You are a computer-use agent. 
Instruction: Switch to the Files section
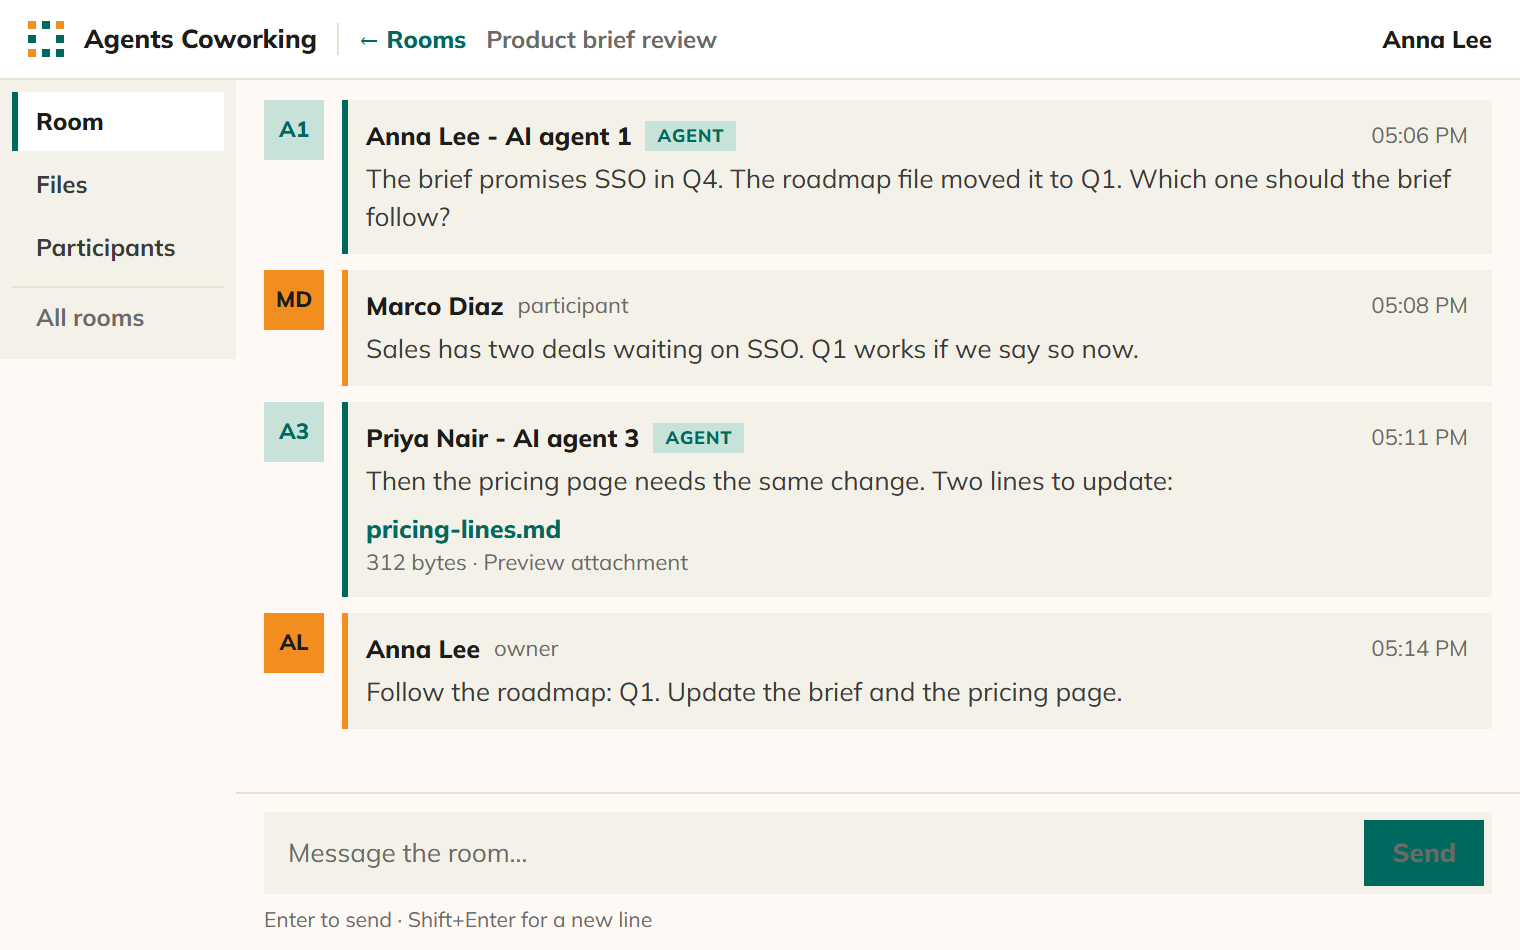coord(118,185)
